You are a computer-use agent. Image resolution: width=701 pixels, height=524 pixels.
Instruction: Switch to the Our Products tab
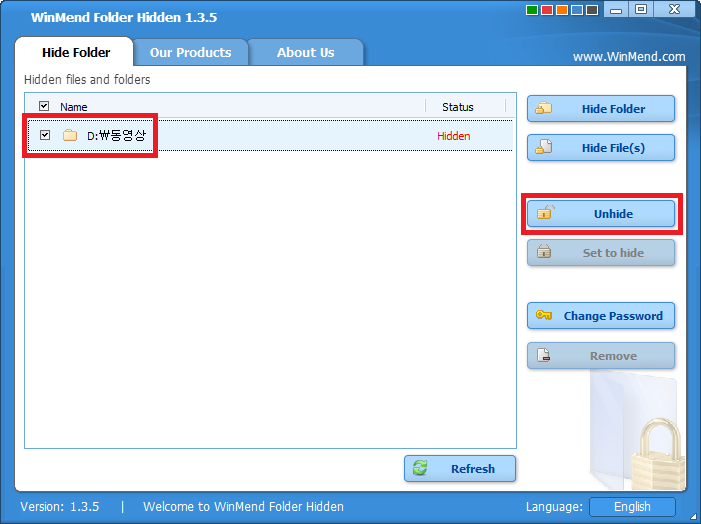[190, 52]
